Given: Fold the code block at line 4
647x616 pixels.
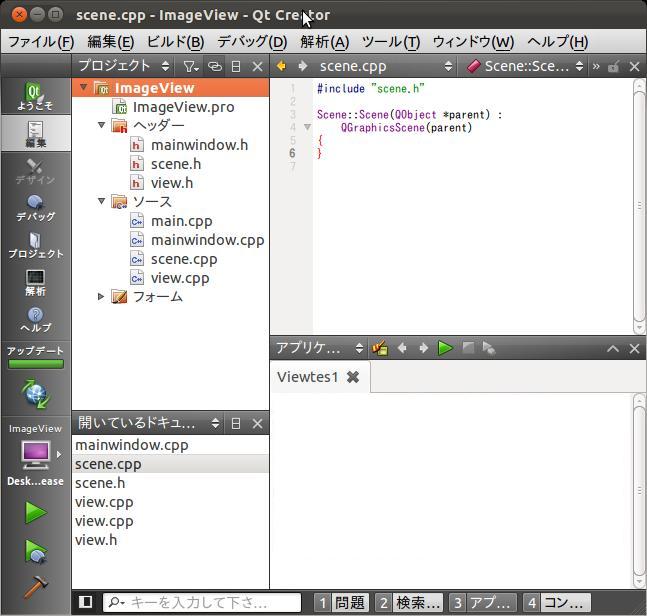Looking at the screenshot, I should click(307, 127).
